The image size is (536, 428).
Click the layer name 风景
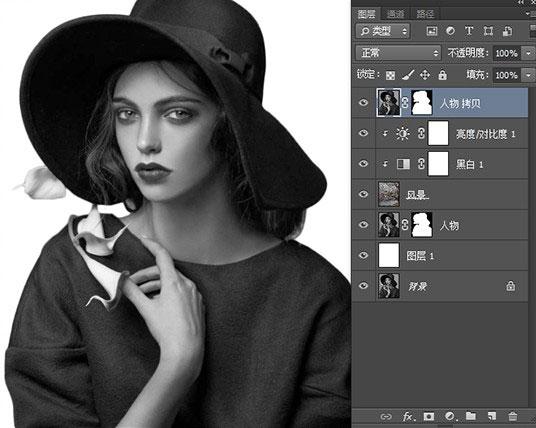417,195
